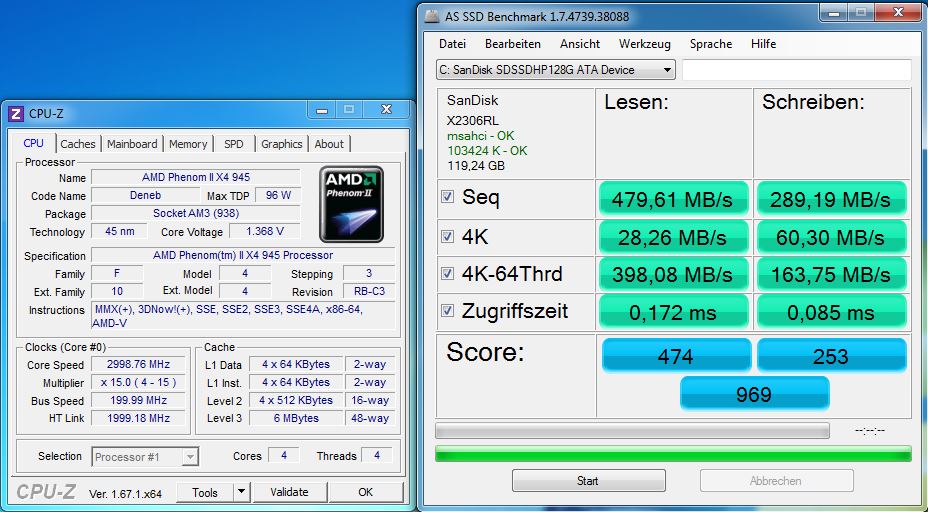Open the Bearbeiten menu
928x512 pixels.
coord(513,44)
